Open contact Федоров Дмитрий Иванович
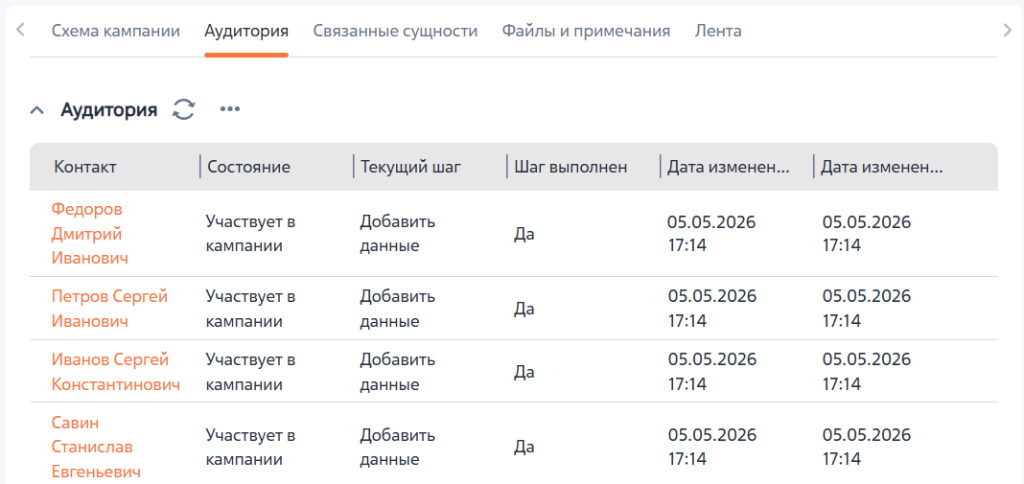Image resolution: width=1024 pixels, height=484 pixels. coord(89,233)
